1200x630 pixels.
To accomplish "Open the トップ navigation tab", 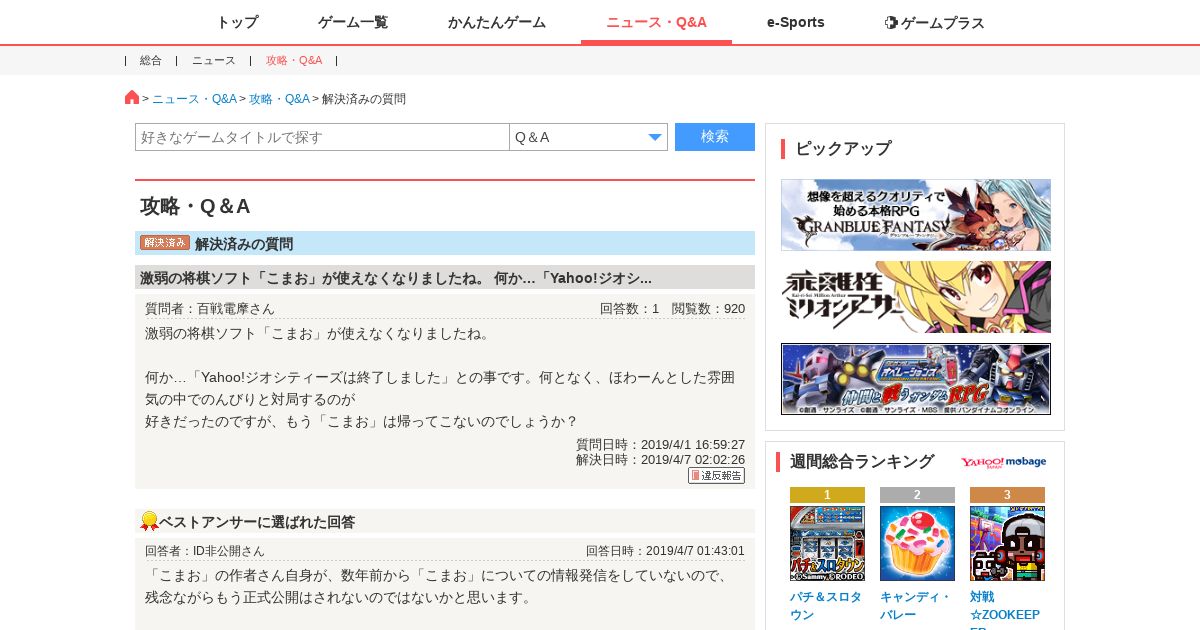I will pos(237,22).
